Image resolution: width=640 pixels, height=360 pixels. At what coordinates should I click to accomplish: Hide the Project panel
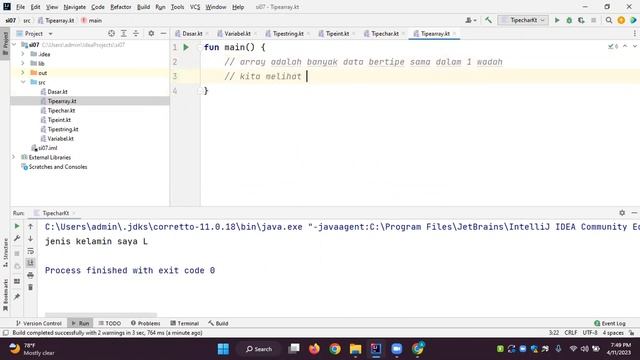[x=163, y=33]
